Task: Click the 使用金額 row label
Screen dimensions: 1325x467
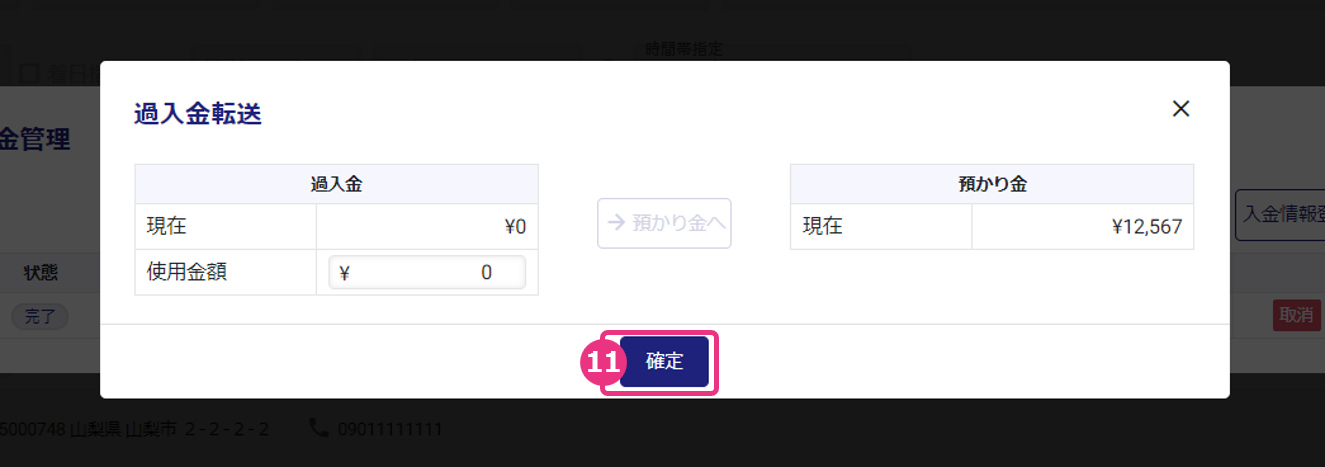Action: [187, 272]
